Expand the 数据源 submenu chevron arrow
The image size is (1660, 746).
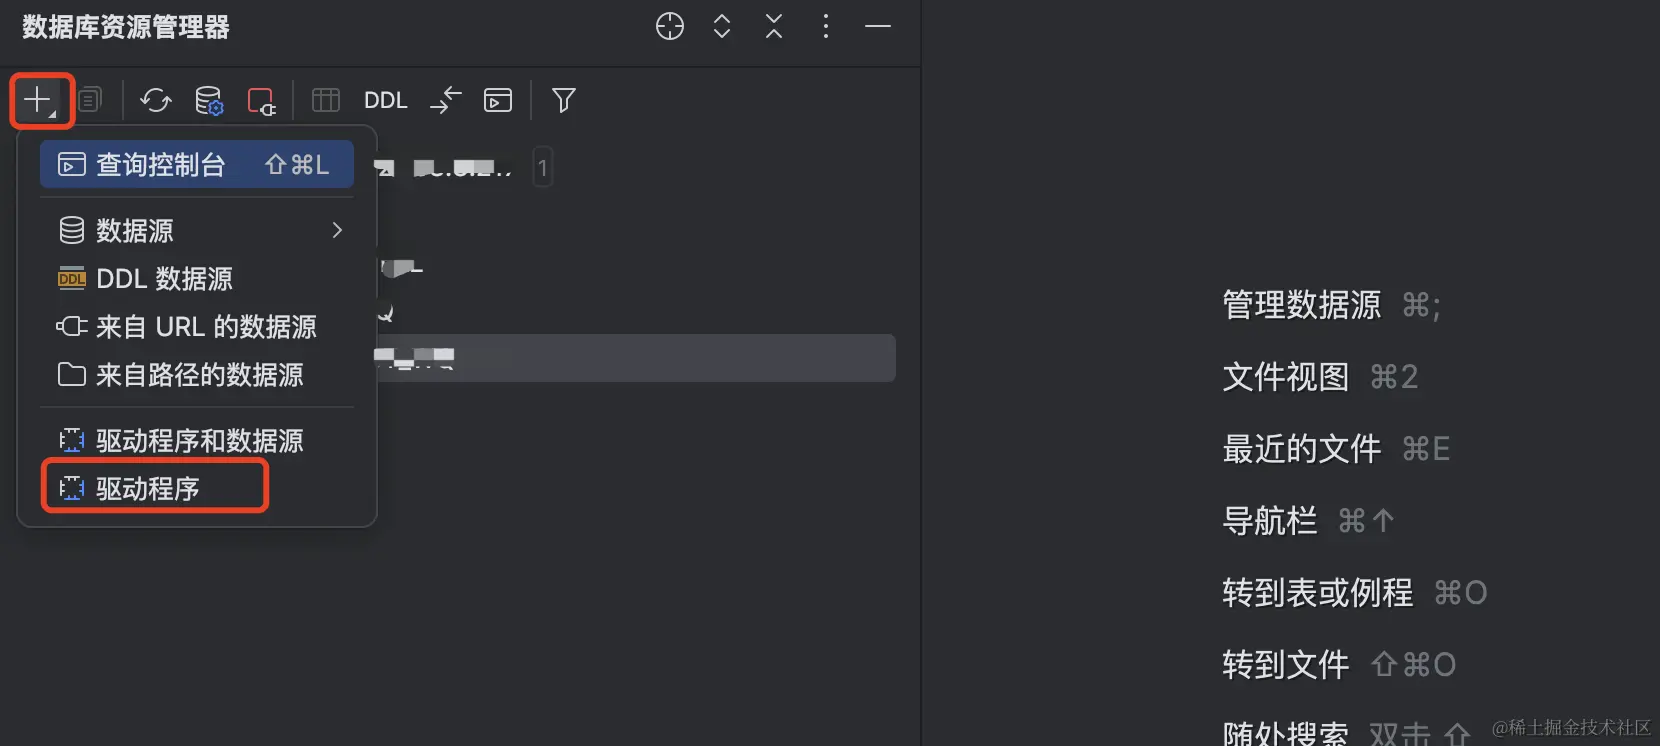click(337, 230)
